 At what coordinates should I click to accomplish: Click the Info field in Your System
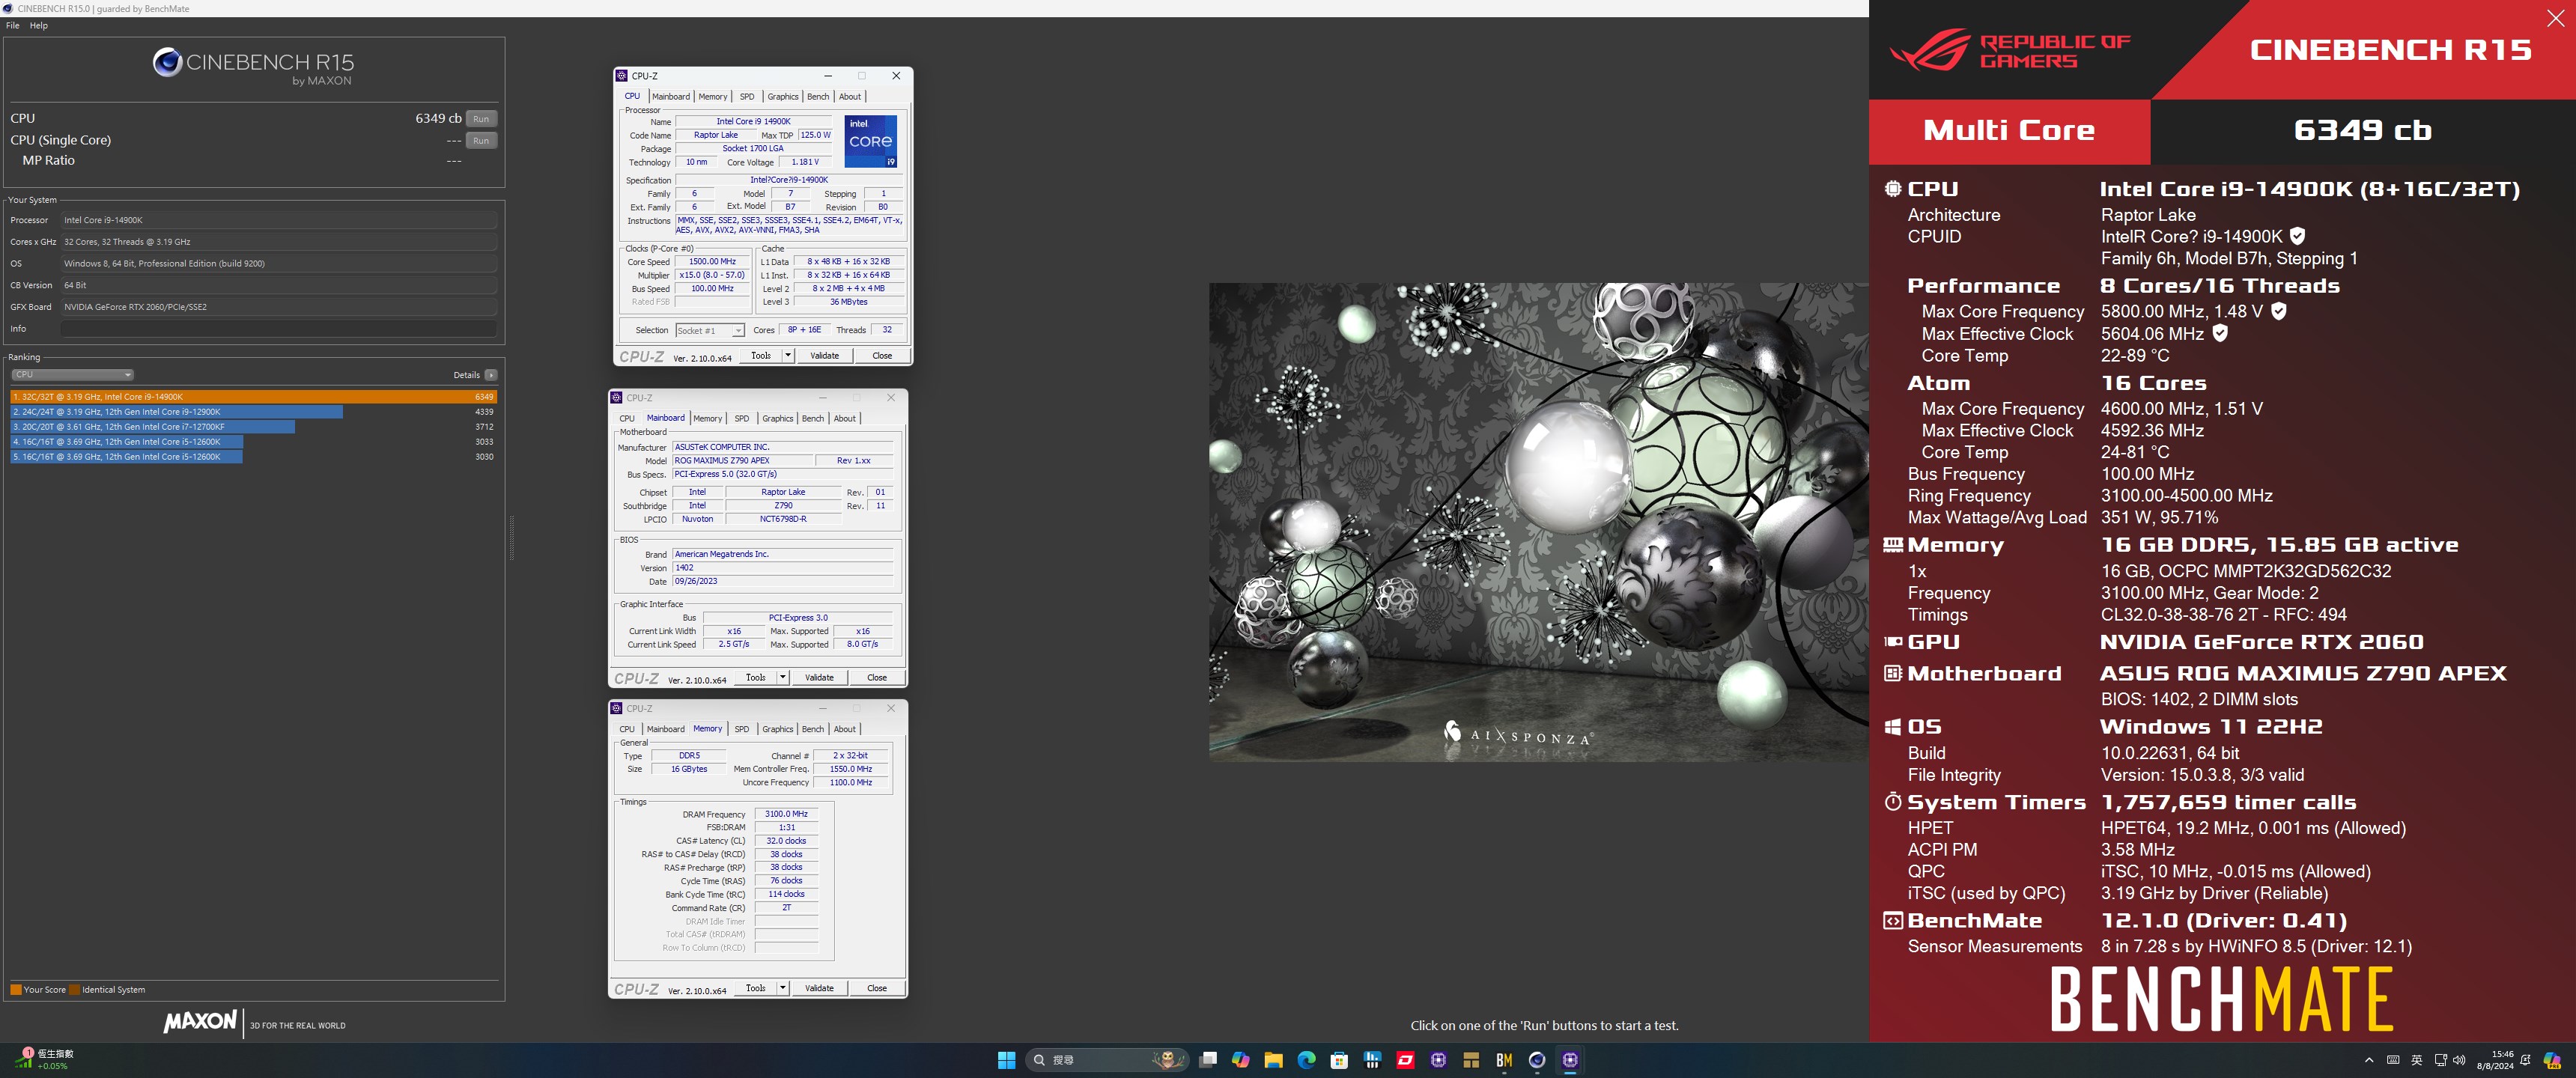tap(279, 328)
